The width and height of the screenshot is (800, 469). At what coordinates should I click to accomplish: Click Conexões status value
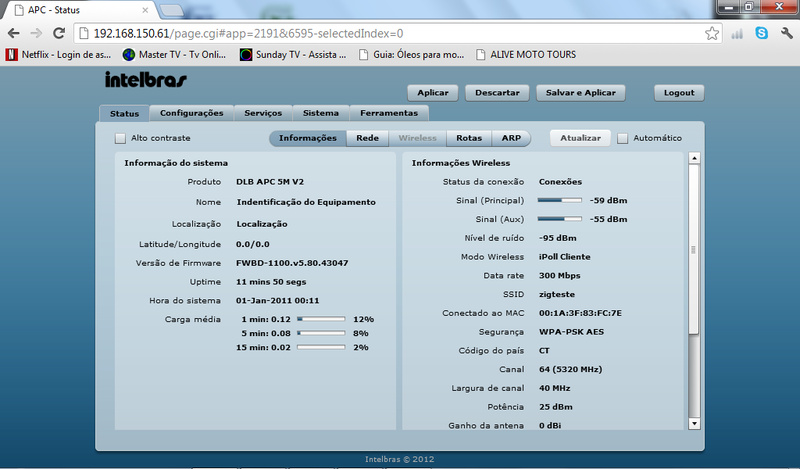pos(560,182)
